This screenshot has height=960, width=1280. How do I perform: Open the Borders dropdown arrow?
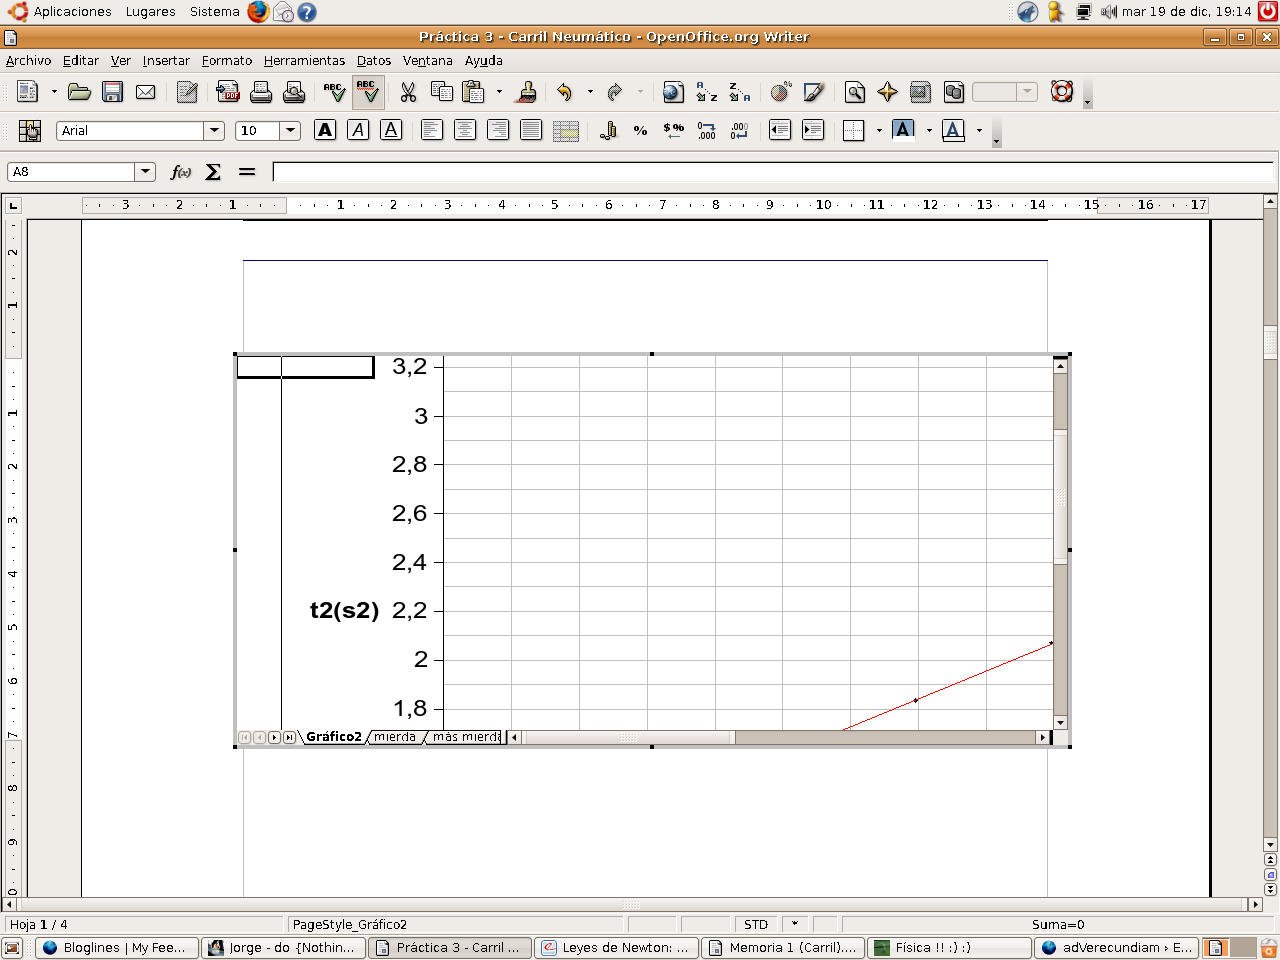pos(879,130)
